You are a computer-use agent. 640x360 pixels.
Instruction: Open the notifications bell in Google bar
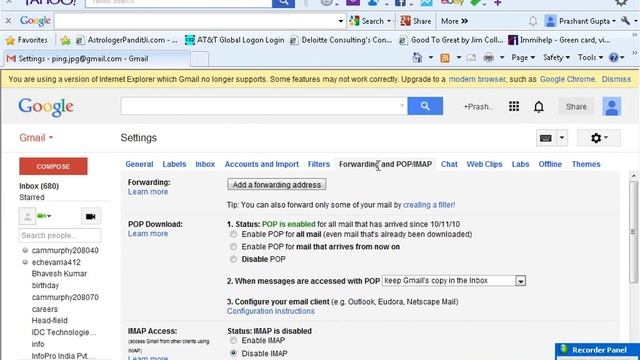click(x=539, y=107)
